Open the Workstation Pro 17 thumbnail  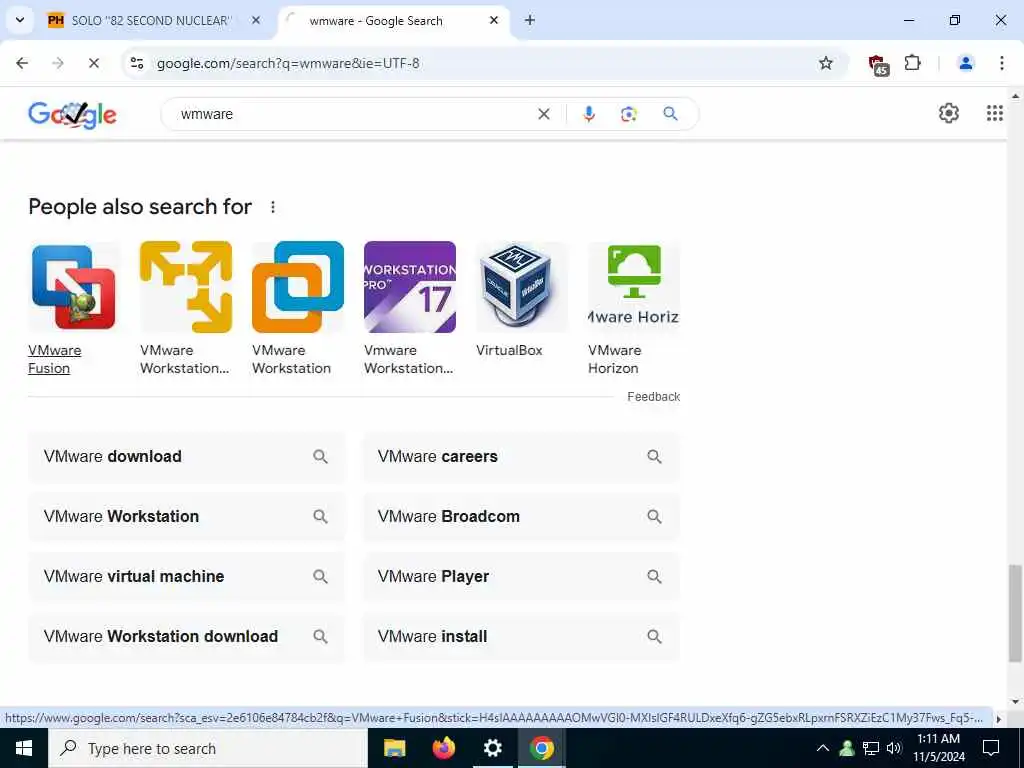pyautogui.click(x=410, y=287)
